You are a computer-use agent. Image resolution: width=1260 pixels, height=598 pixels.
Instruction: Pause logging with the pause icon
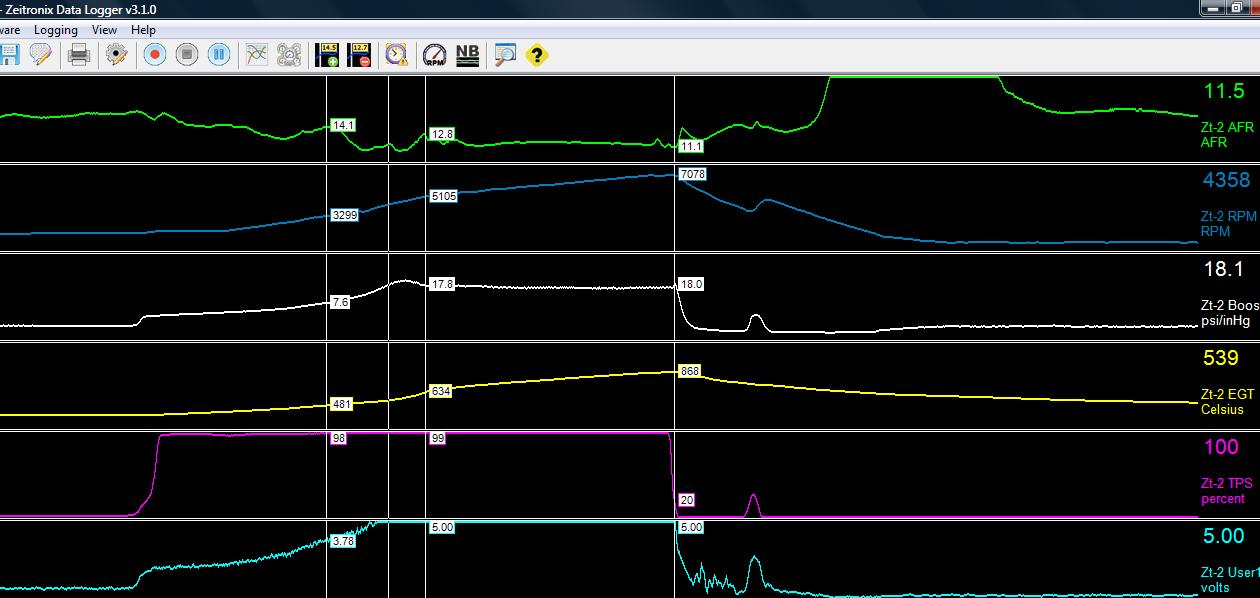[219, 55]
